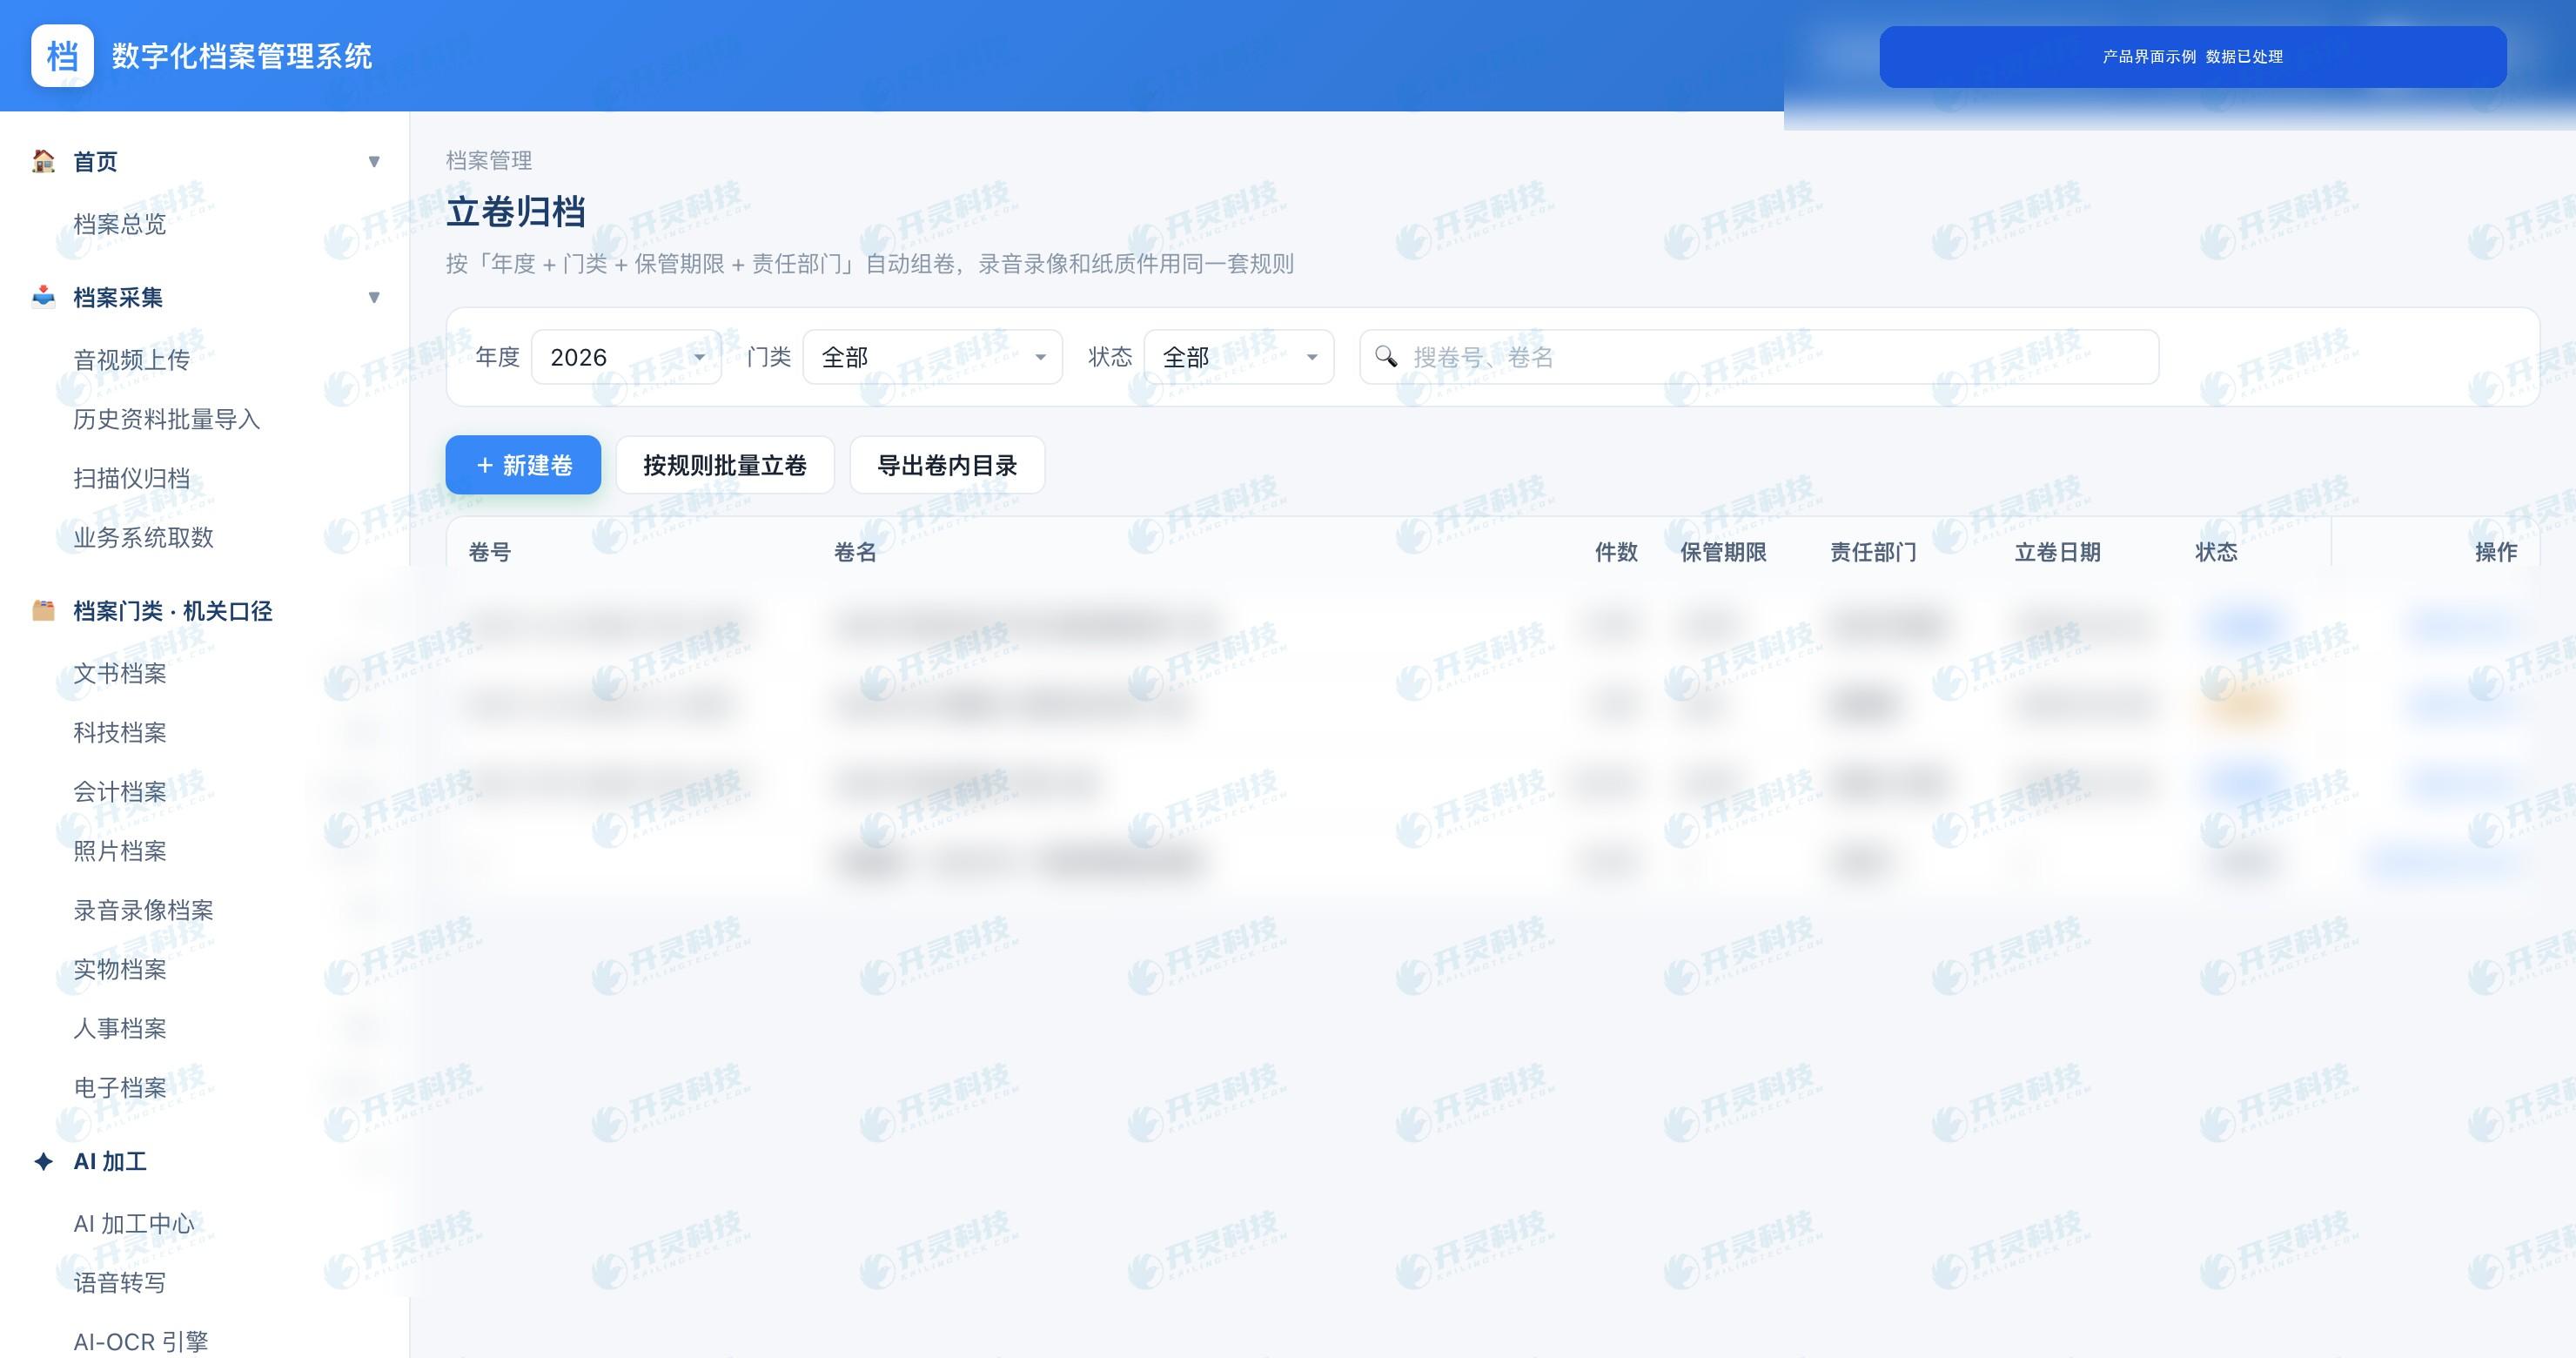Click the 责任部门 column header
Screen dimensions: 2576x1358
click(1873, 552)
